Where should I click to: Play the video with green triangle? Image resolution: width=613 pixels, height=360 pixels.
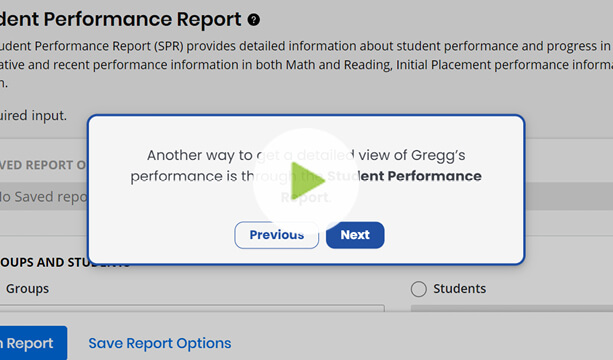[306, 181]
